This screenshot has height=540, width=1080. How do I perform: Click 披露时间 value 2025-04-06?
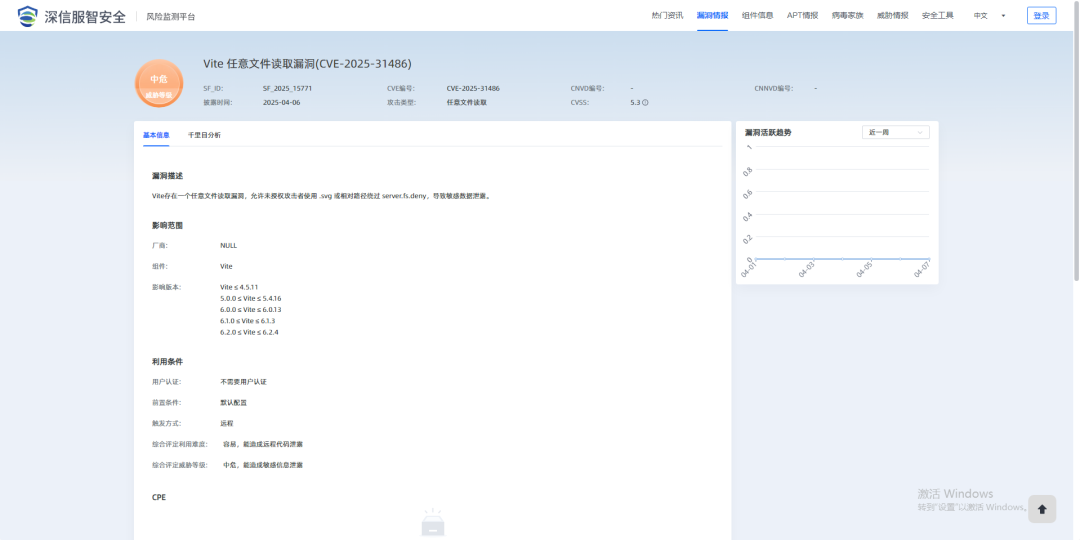[282, 103]
